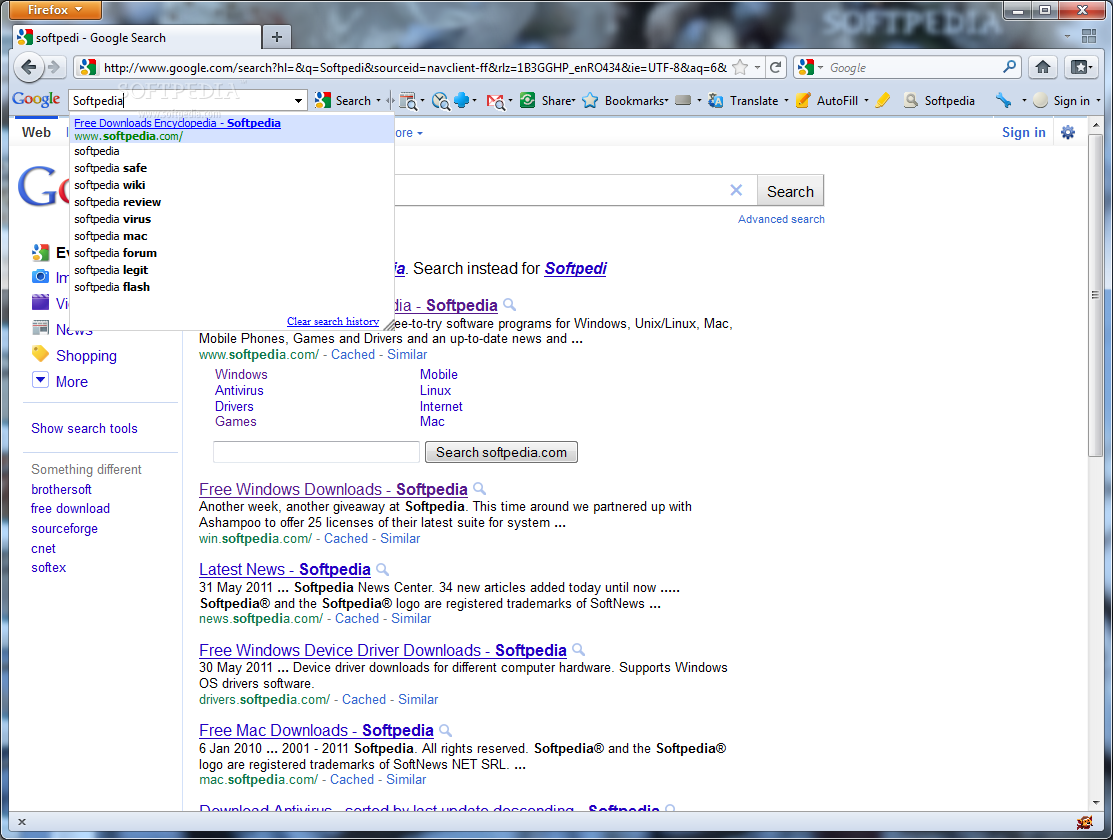Go forward using the browser forward arrow

tap(54, 67)
